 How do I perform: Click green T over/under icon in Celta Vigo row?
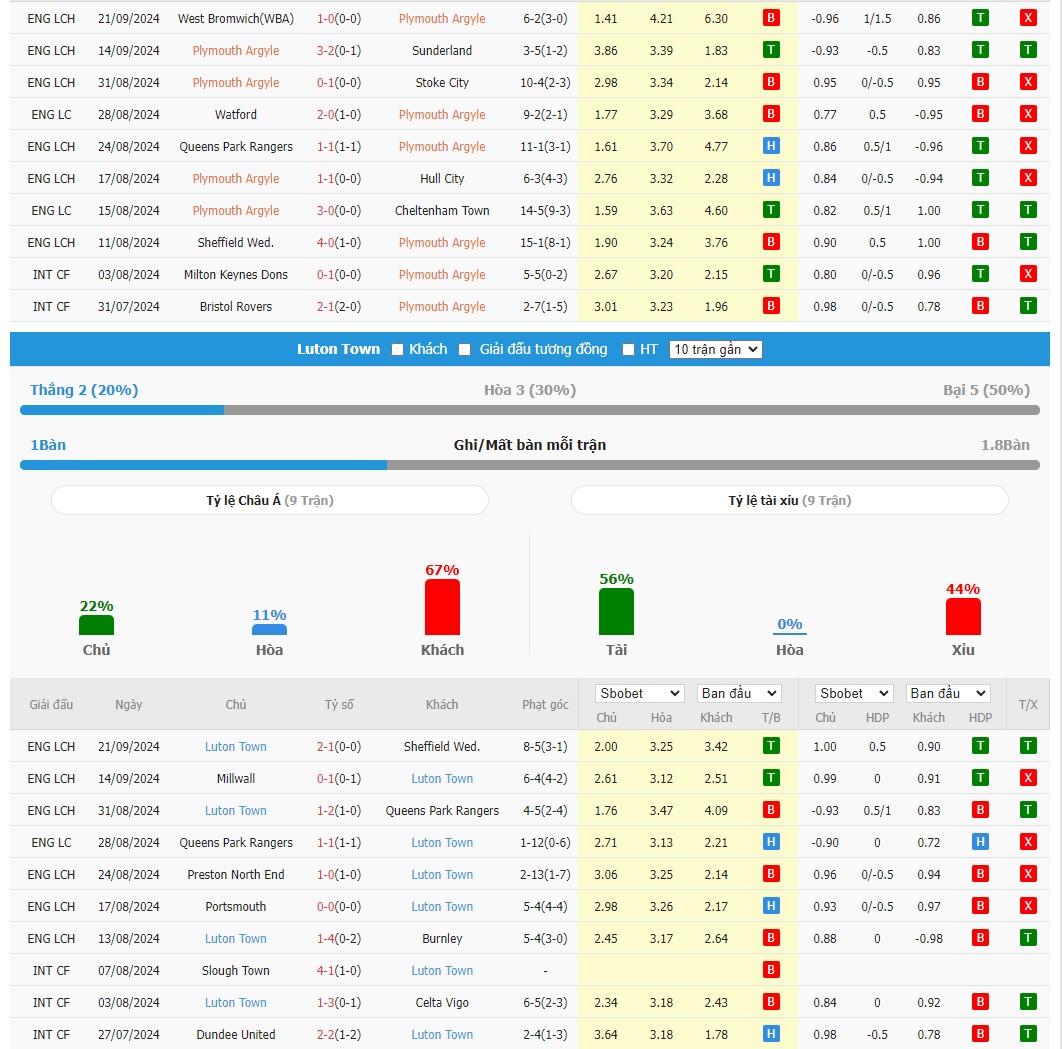1028,1002
